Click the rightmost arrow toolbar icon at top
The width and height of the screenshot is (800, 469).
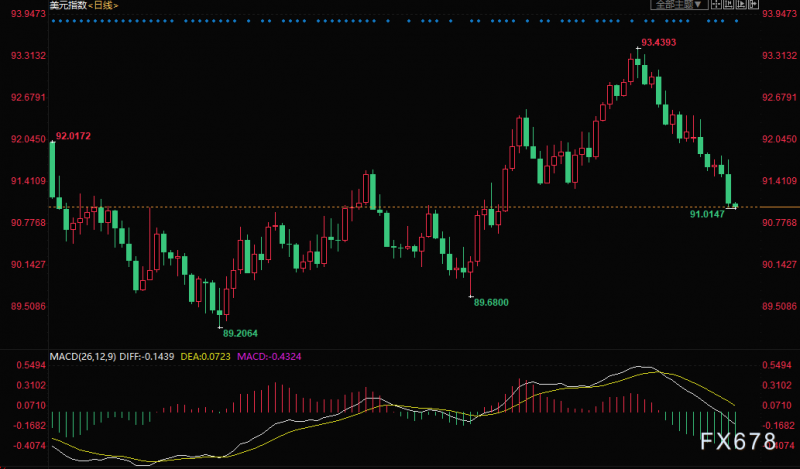pyautogui.click(x=753, y=5)
